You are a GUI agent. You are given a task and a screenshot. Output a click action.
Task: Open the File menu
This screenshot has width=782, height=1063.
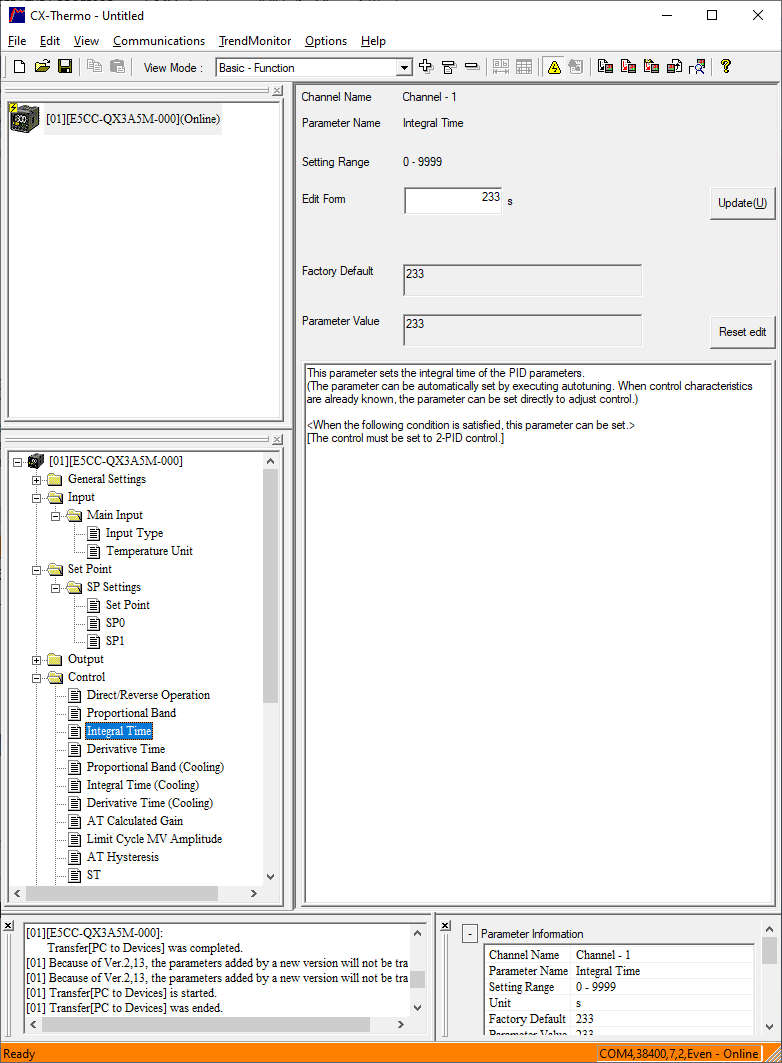[x=17, y=41]
